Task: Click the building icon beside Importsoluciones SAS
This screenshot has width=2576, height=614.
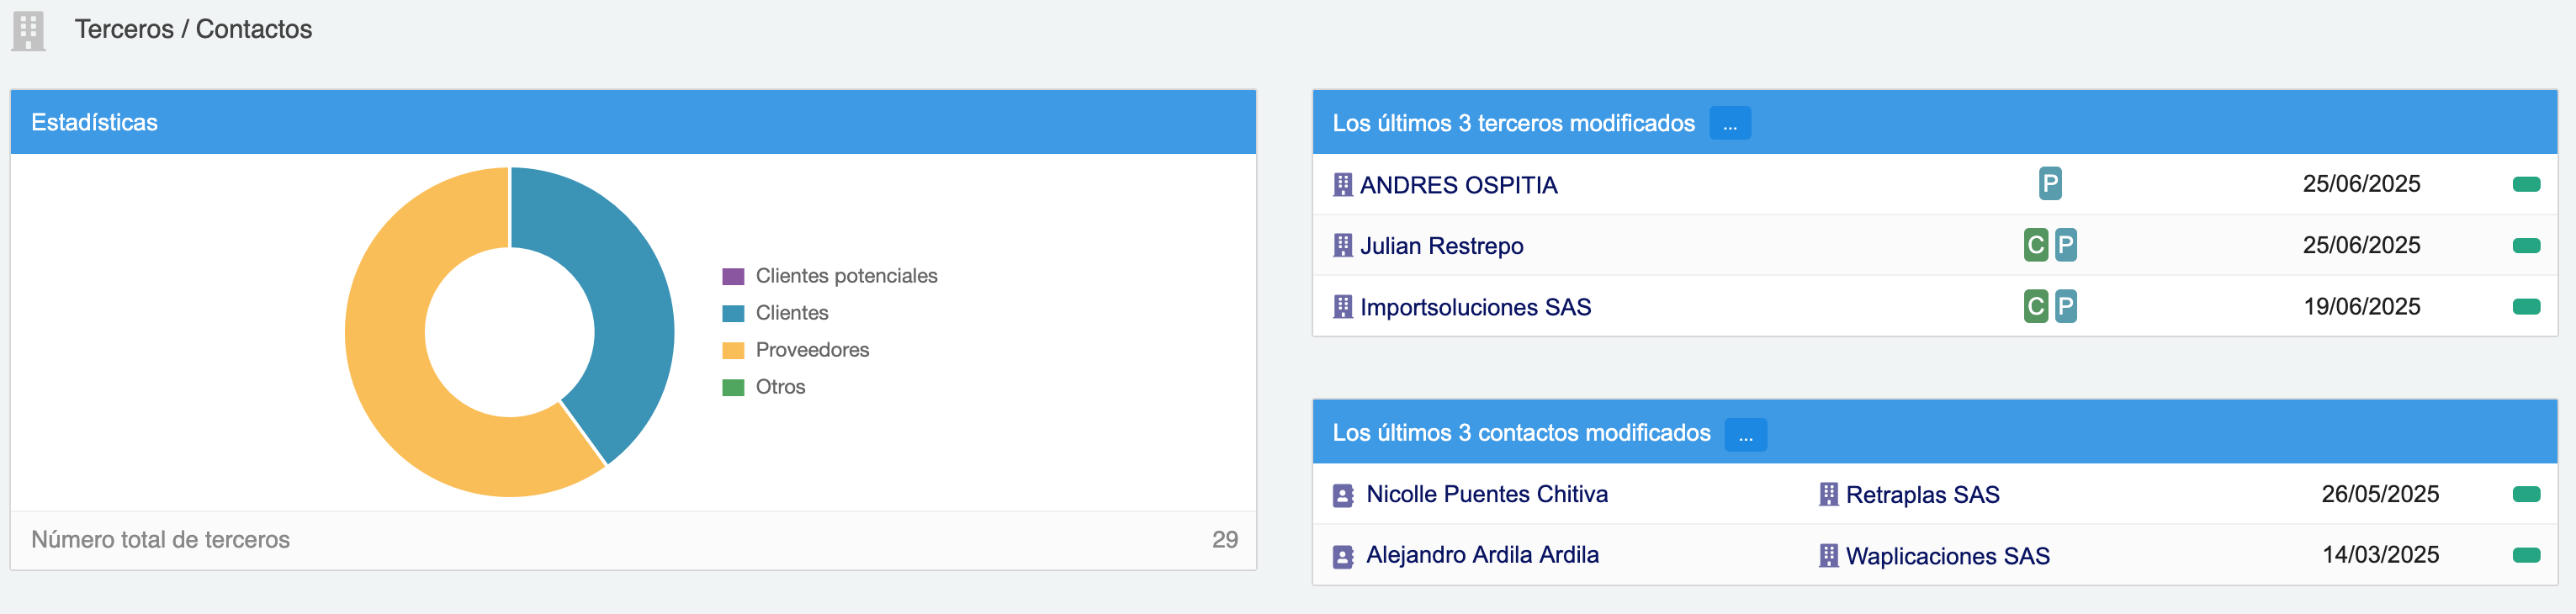Action: pyautogui.click(x=1342, y=307)
